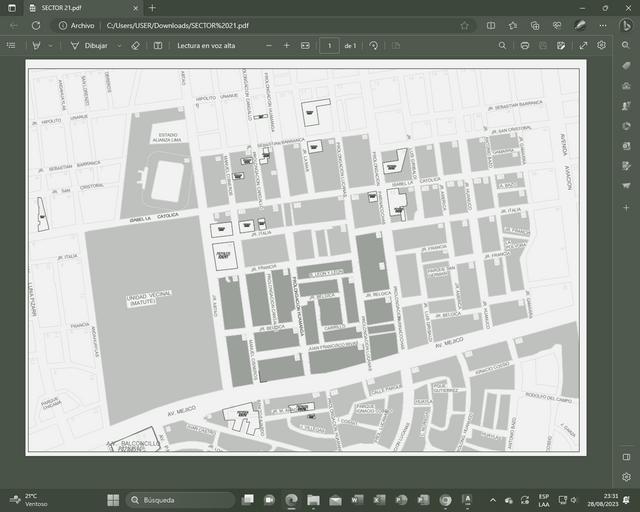The width and height of the screenshot is (640, 512).
Task: Open sidebar settings gear at bottom
Action: point(626,476)
